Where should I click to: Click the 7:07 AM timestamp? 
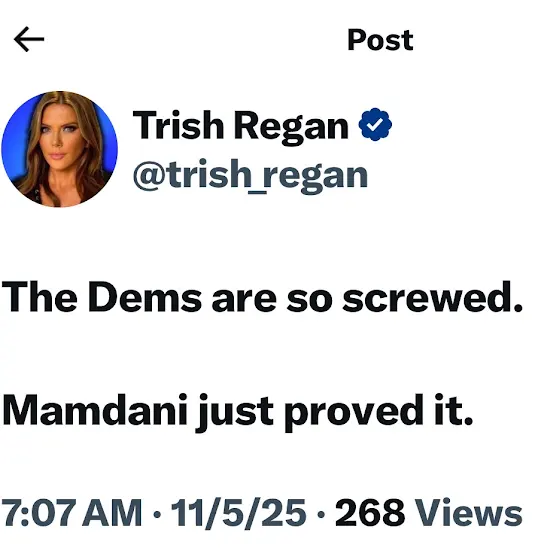tap(71, 512)
